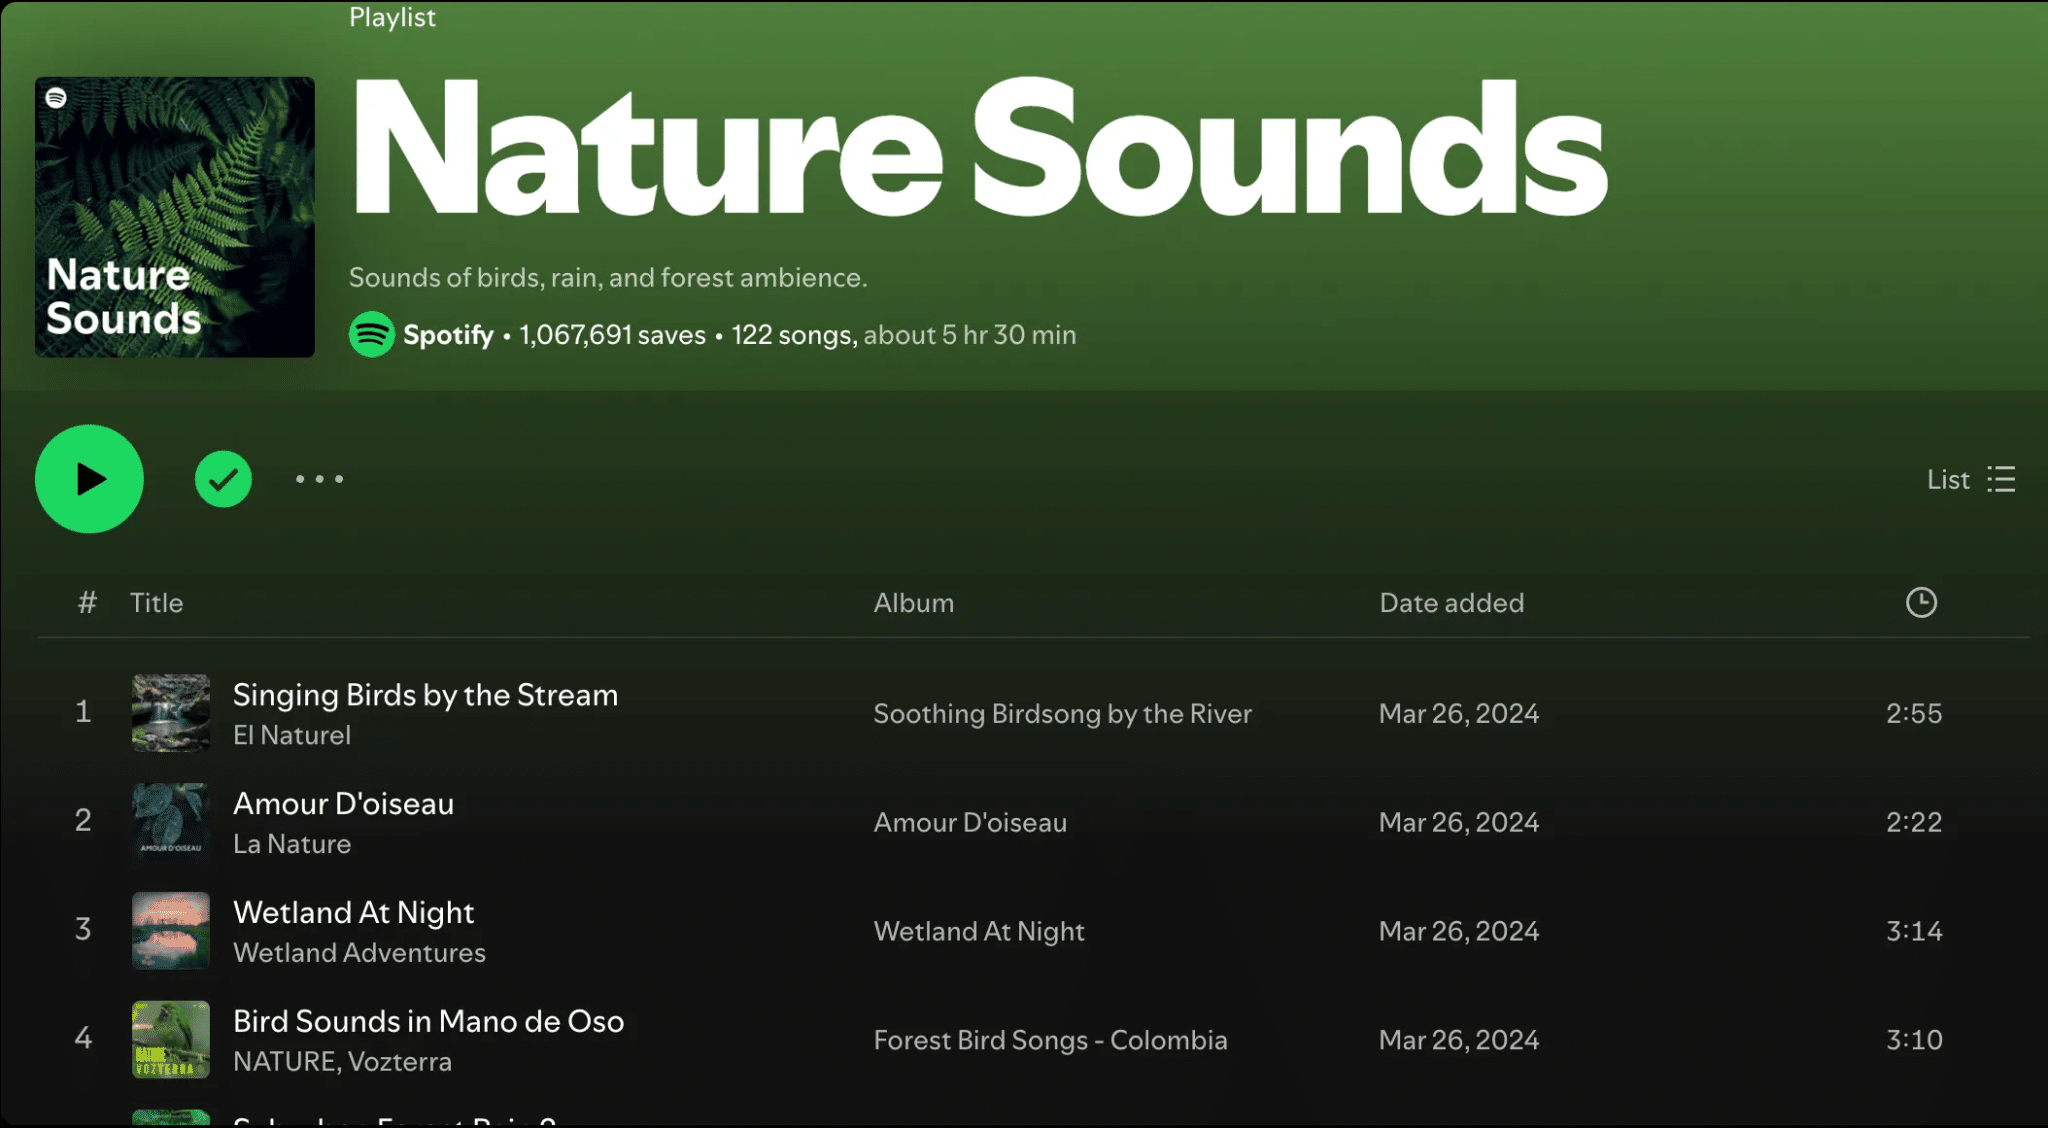2048x1128 pixels.
Task: Click the green check to remove from library
Action: (223, 479)
